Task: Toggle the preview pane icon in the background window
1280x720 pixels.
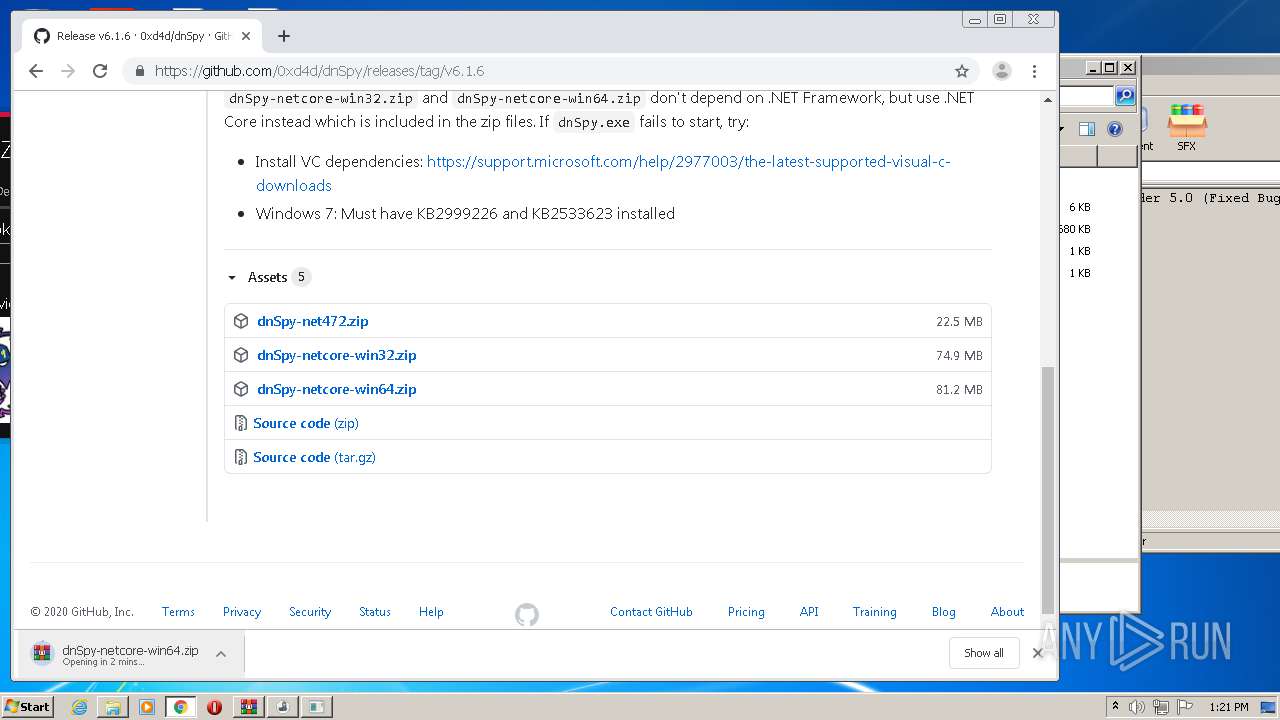Action: [x=1087, y=129]
